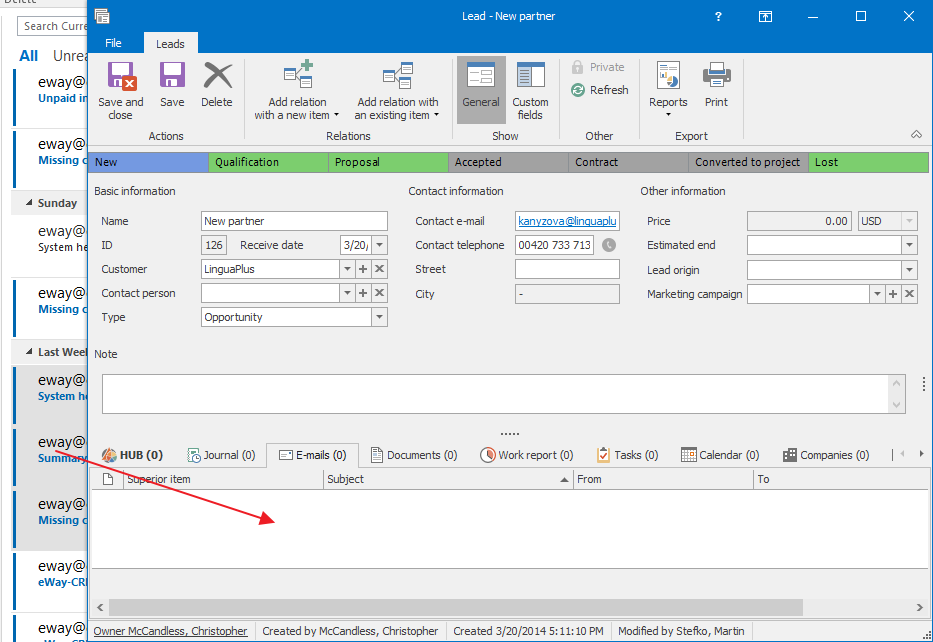Expand the Lead origin dropdown
This screenshot has width=933, height=642.
click(909, 270)
